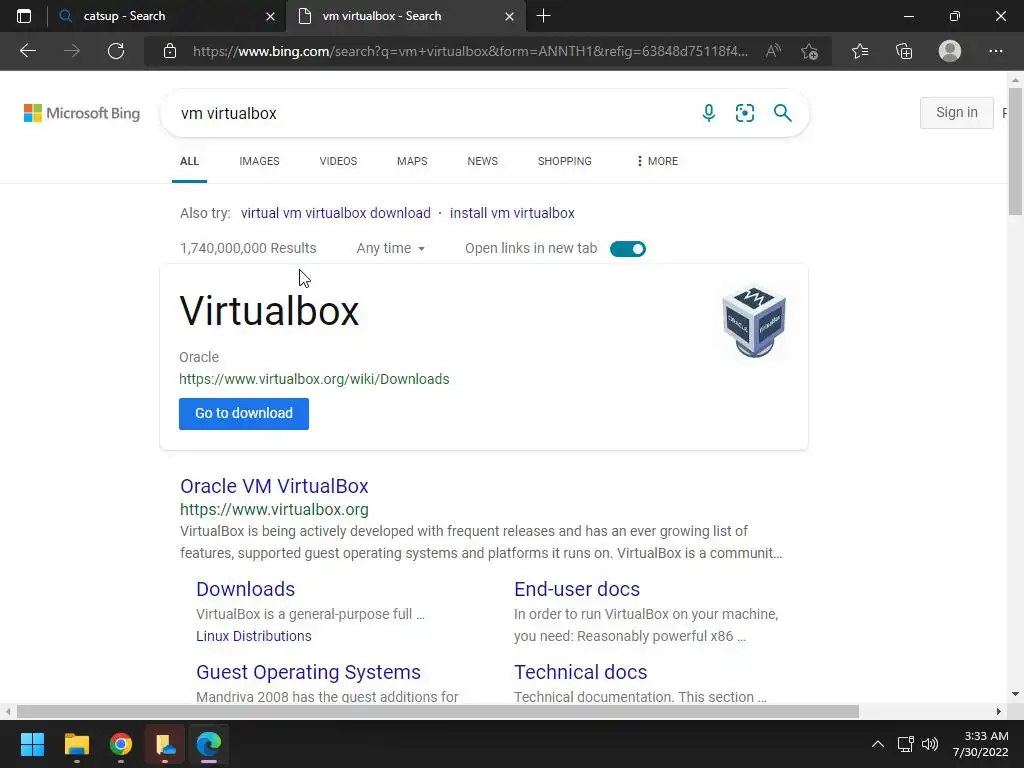Click the browser address bar URL
Viewport: 1024px width, 768px height.
(470, 51)
